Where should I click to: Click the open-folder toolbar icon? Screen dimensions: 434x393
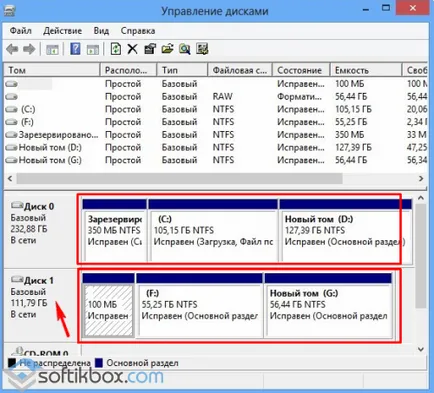(167, 49)
